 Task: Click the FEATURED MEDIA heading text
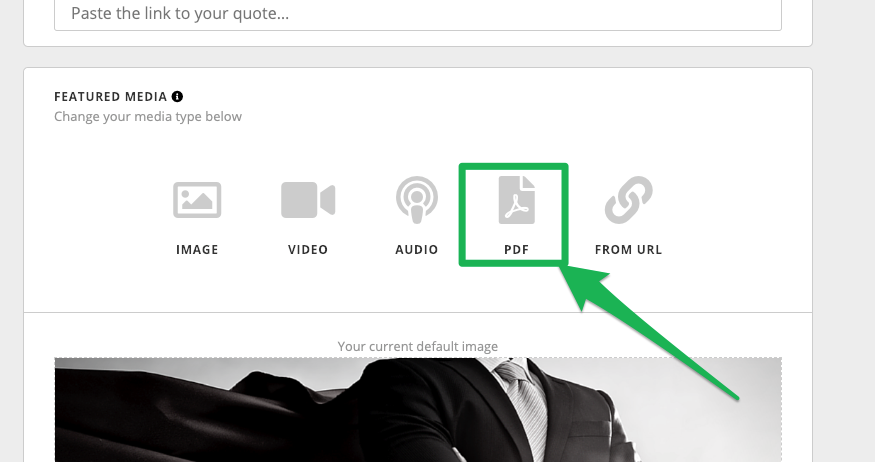(x=110, y=97)
